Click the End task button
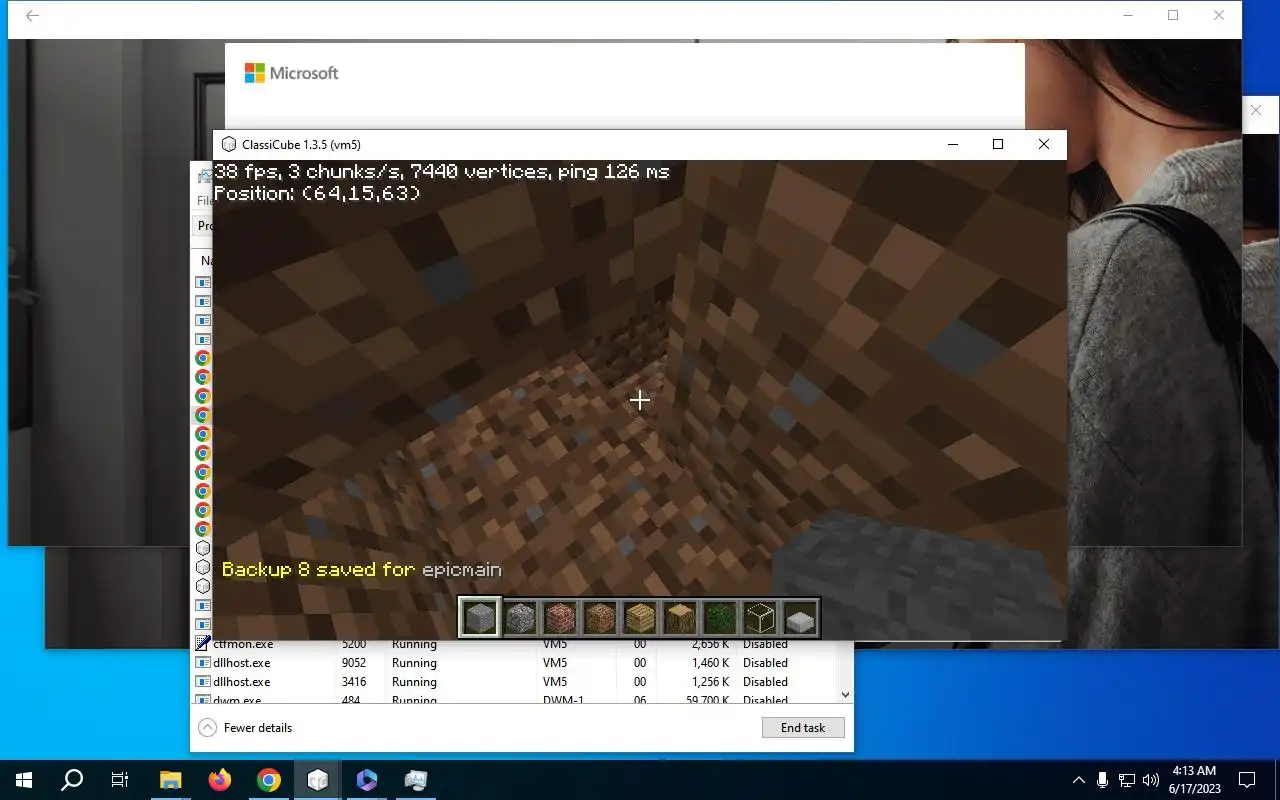Viewport: 1280px width, 800px height. click(x=803, y=728)
